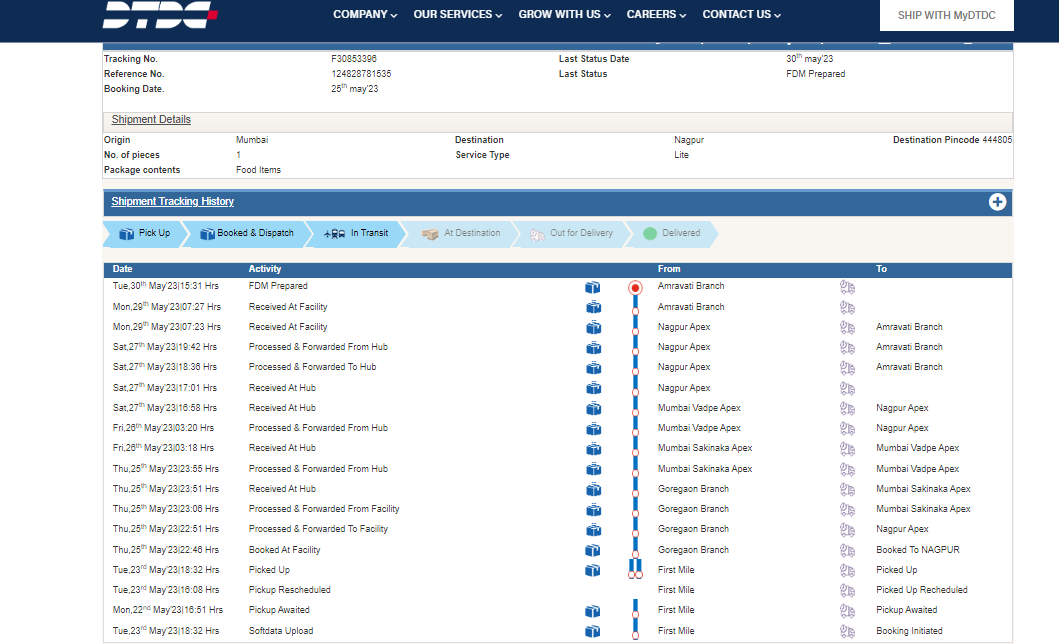Open the CAREERS menu
This screenshot has width=1059, height=644.
[x=656, y=15]
